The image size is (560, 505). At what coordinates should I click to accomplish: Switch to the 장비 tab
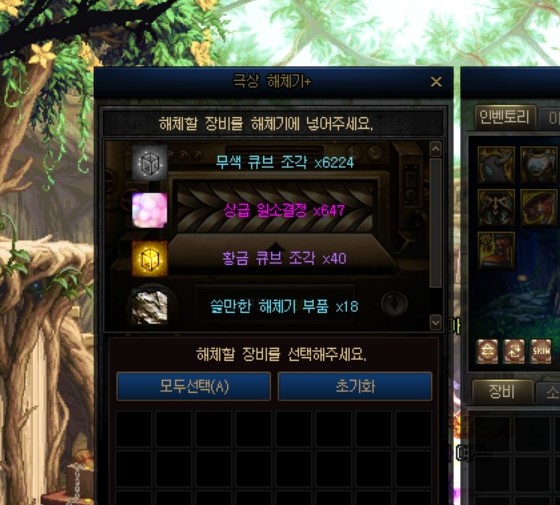(502, 392)
